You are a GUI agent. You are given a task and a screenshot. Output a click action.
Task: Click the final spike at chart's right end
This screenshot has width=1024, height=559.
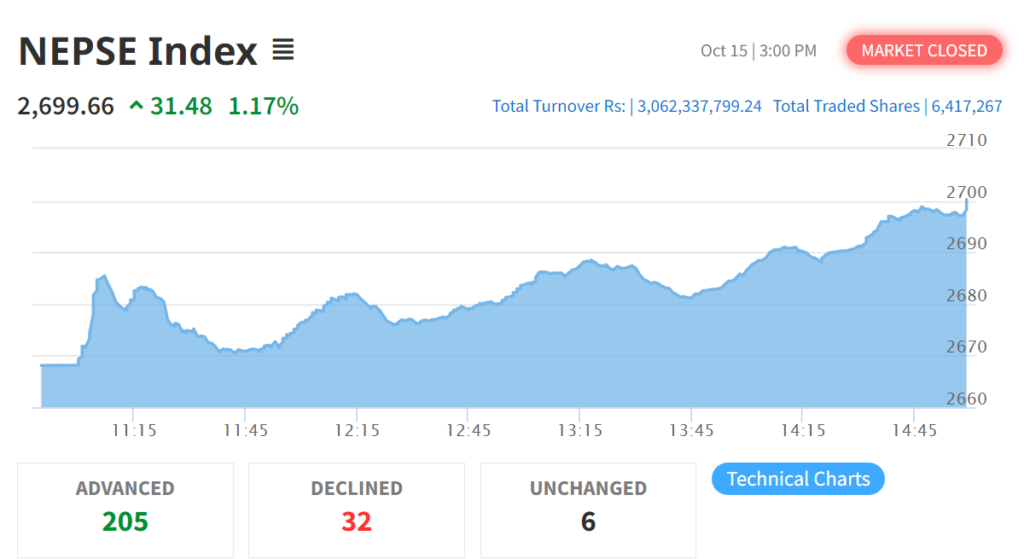[x=966, y=203]
